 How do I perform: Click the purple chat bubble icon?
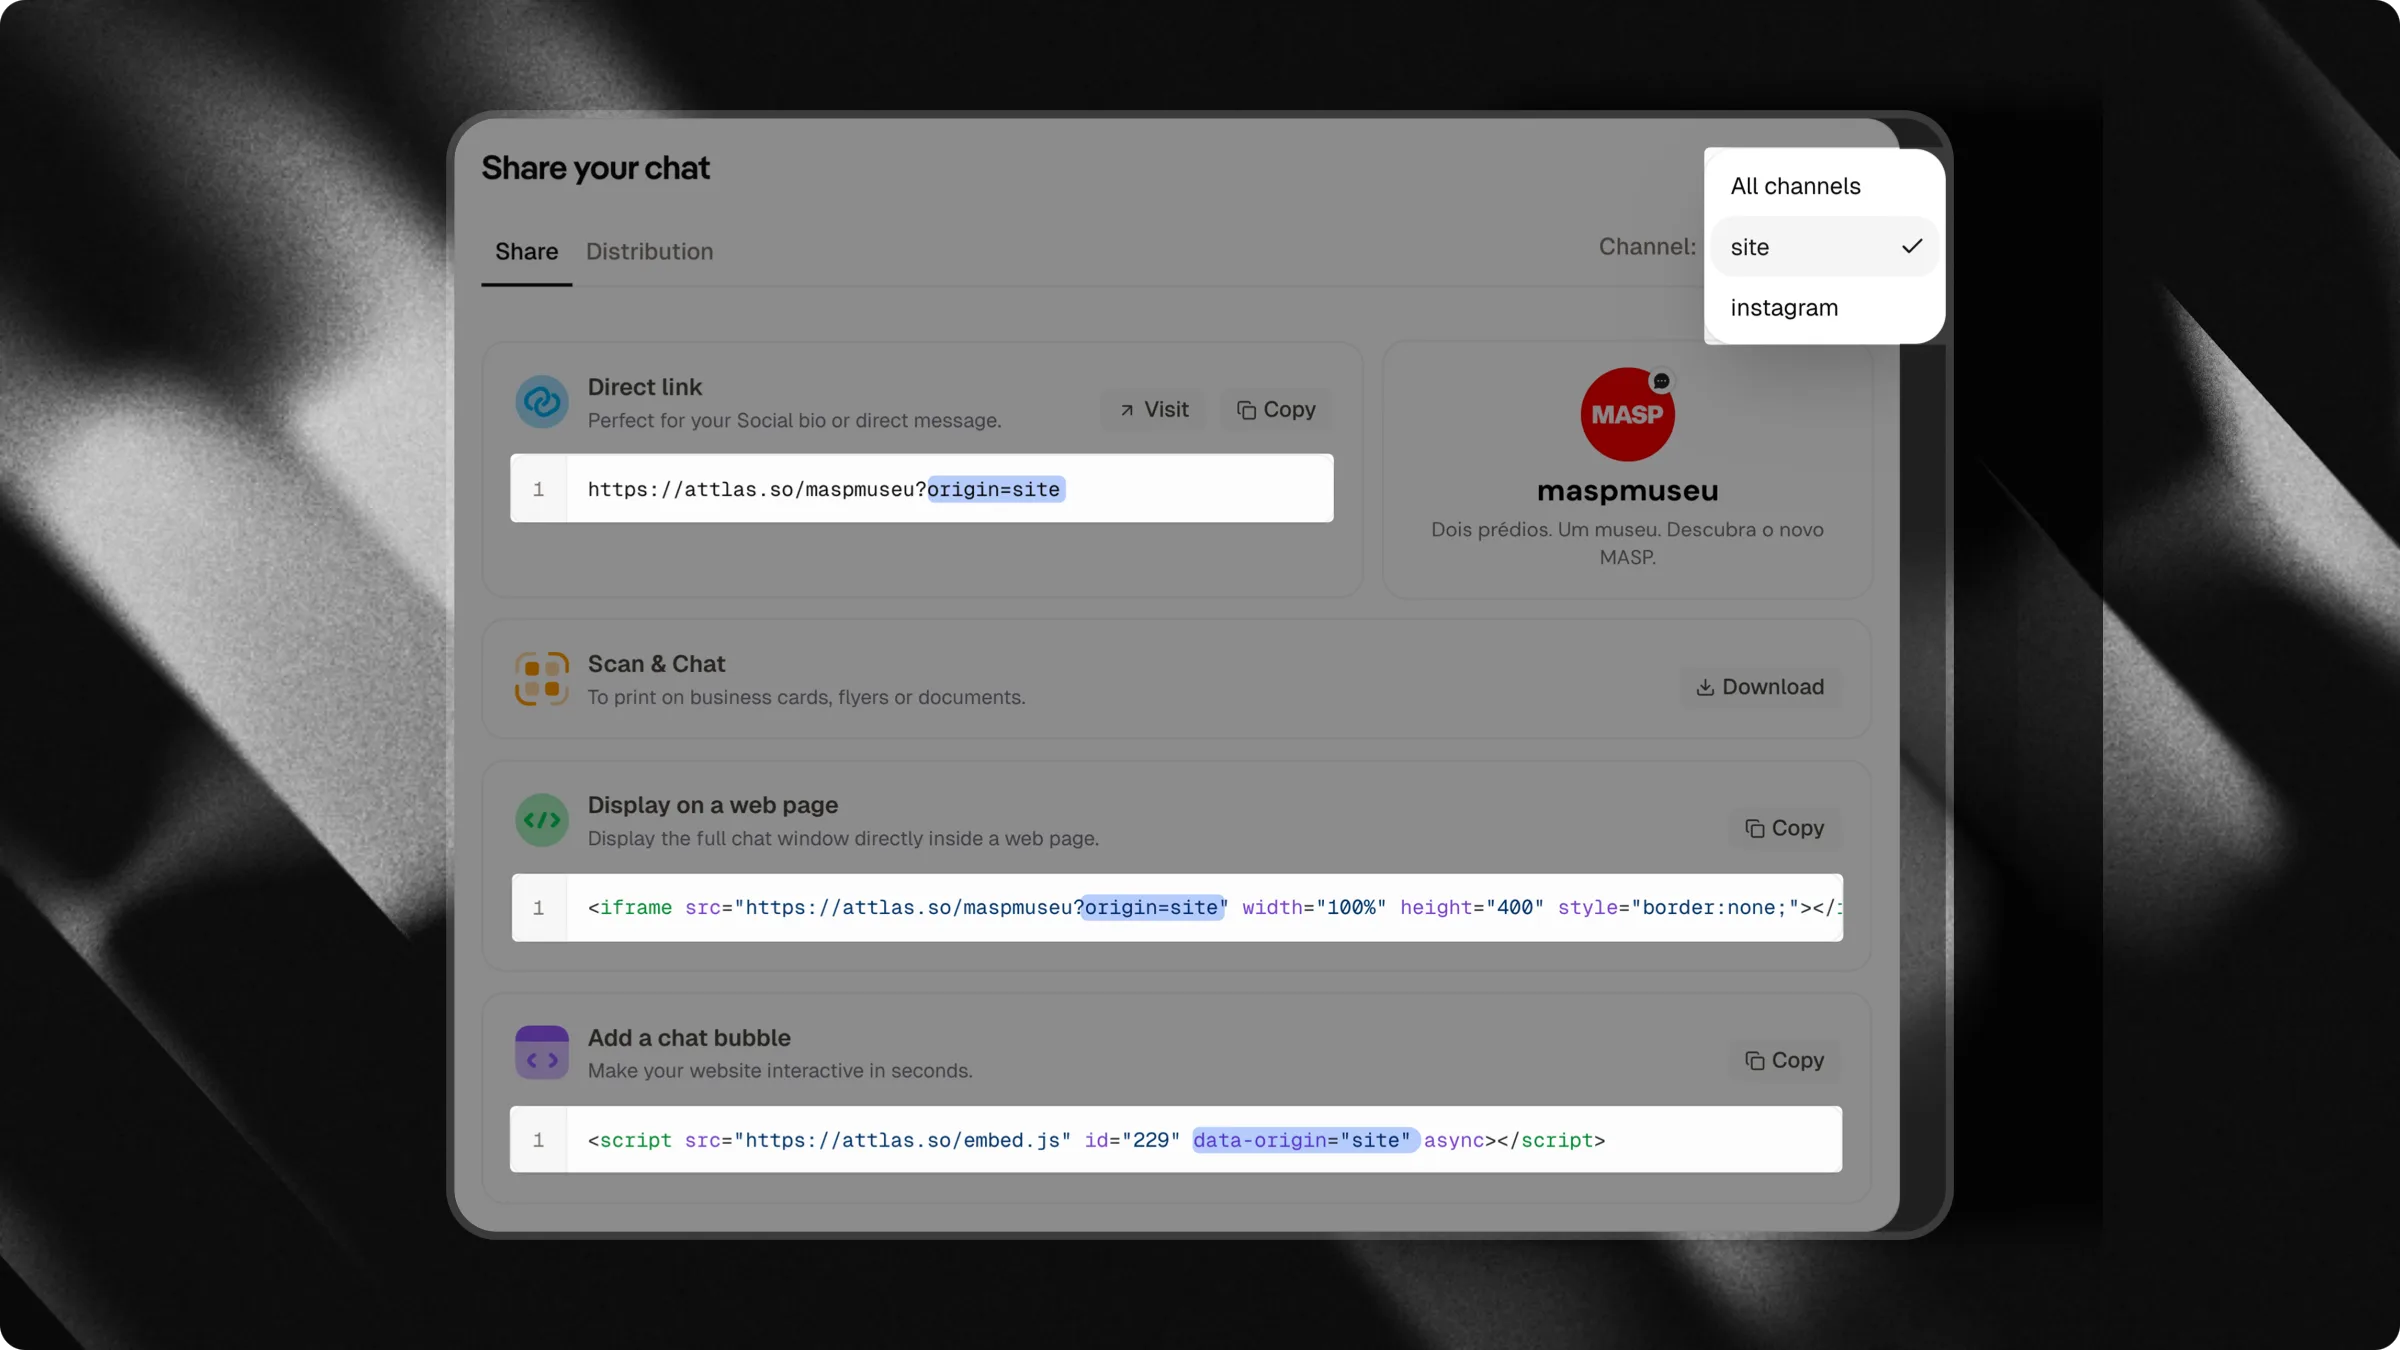(x=542, y=1053)
